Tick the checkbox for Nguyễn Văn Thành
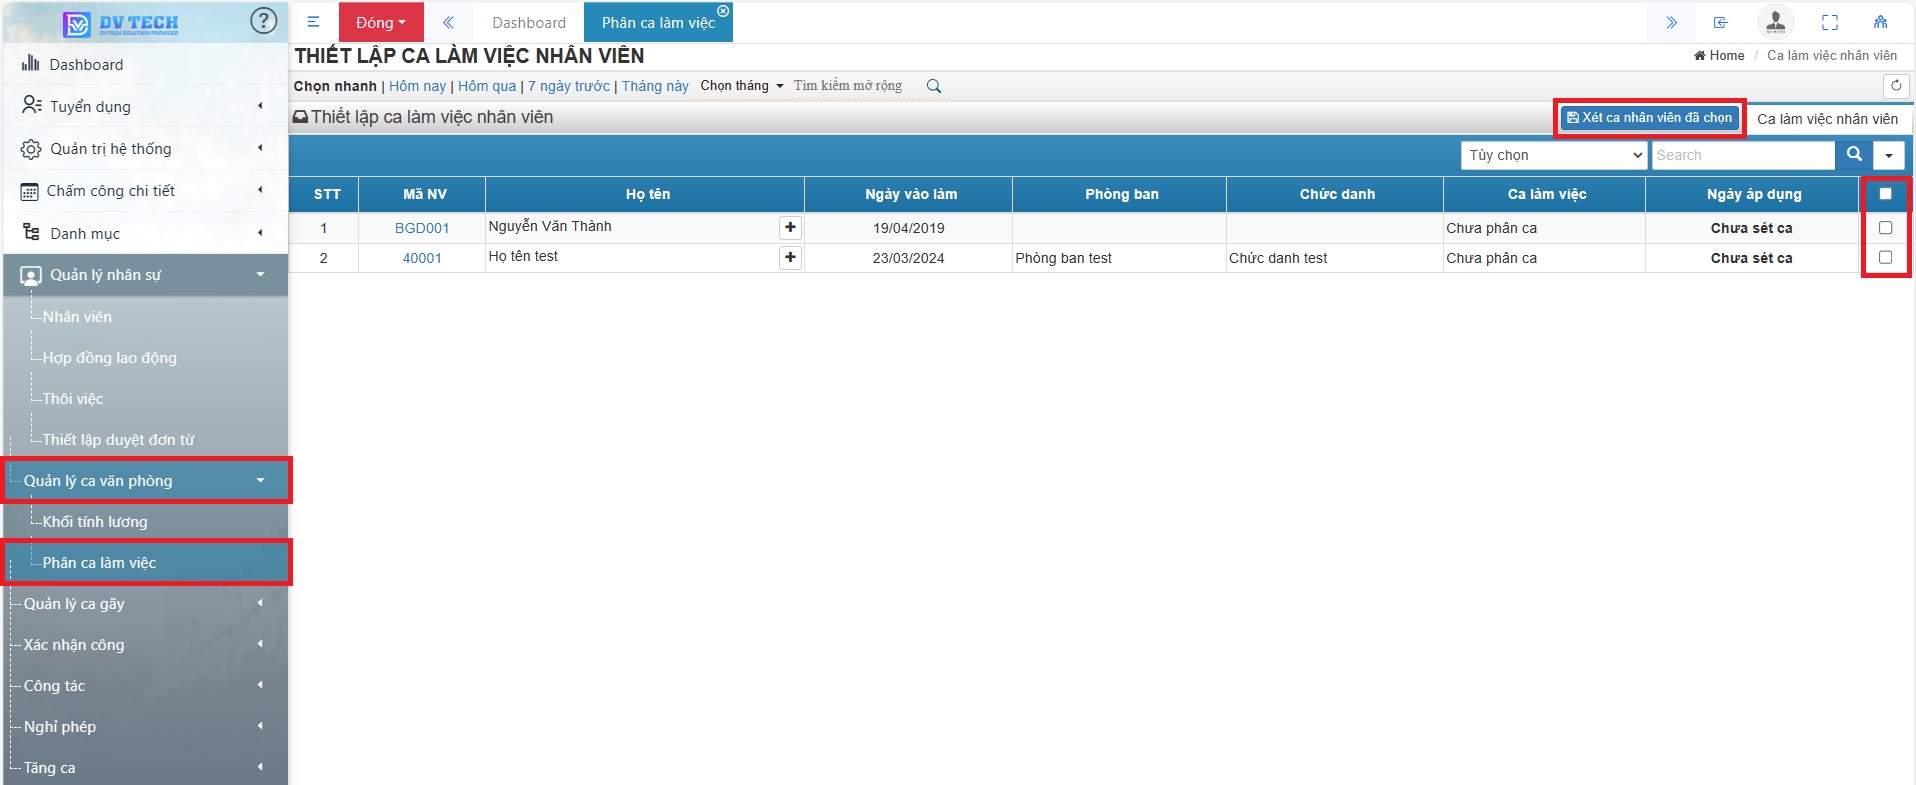The height and width of the screenshot is (785, 1916). [1885, 228]
